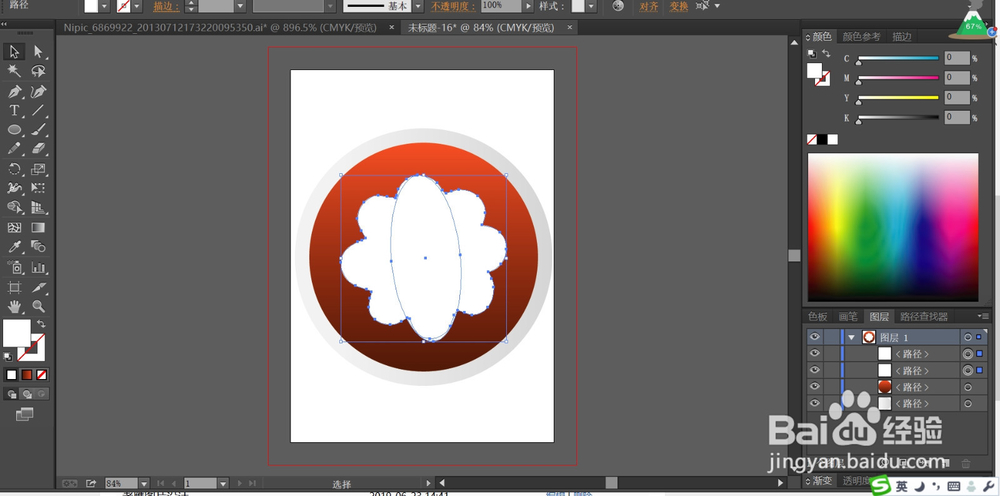
Task: Select the Pencil tool
Action: (14, 149)
